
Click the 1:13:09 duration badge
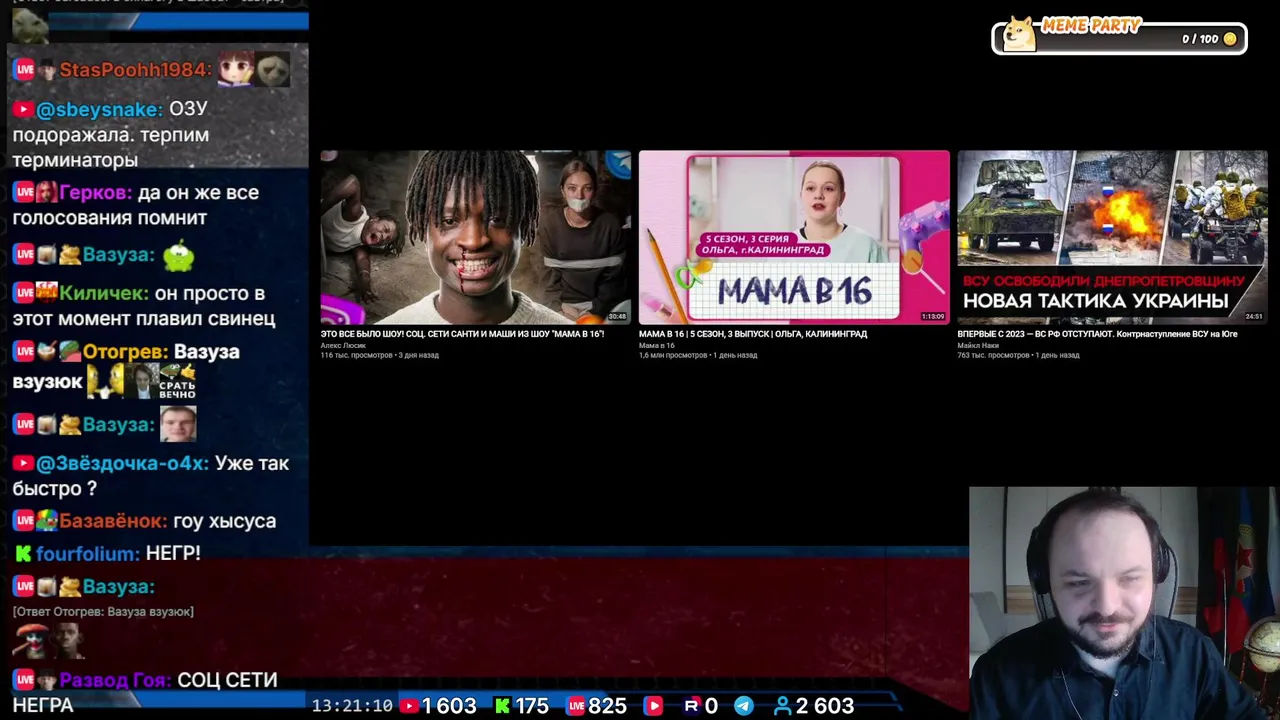pyautogui.click(x=933, y=316)
